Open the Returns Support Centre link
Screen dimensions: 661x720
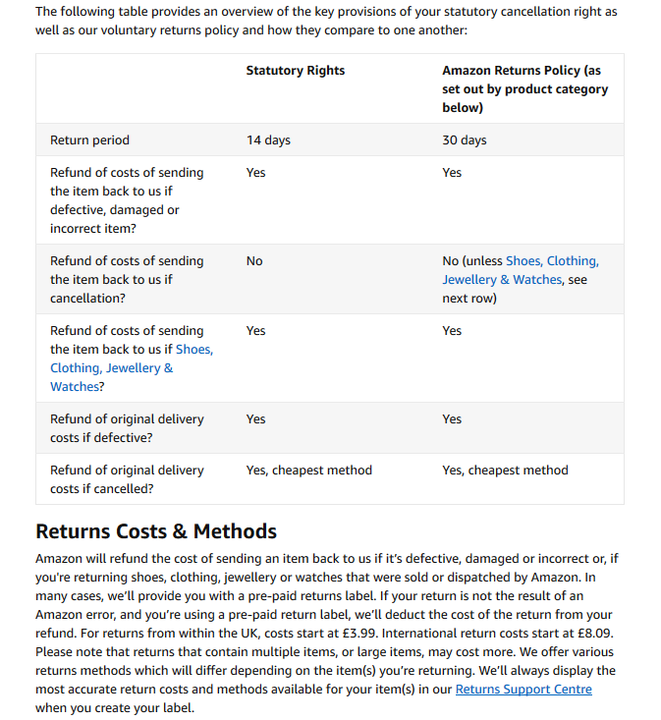click(x=523, y=689)
